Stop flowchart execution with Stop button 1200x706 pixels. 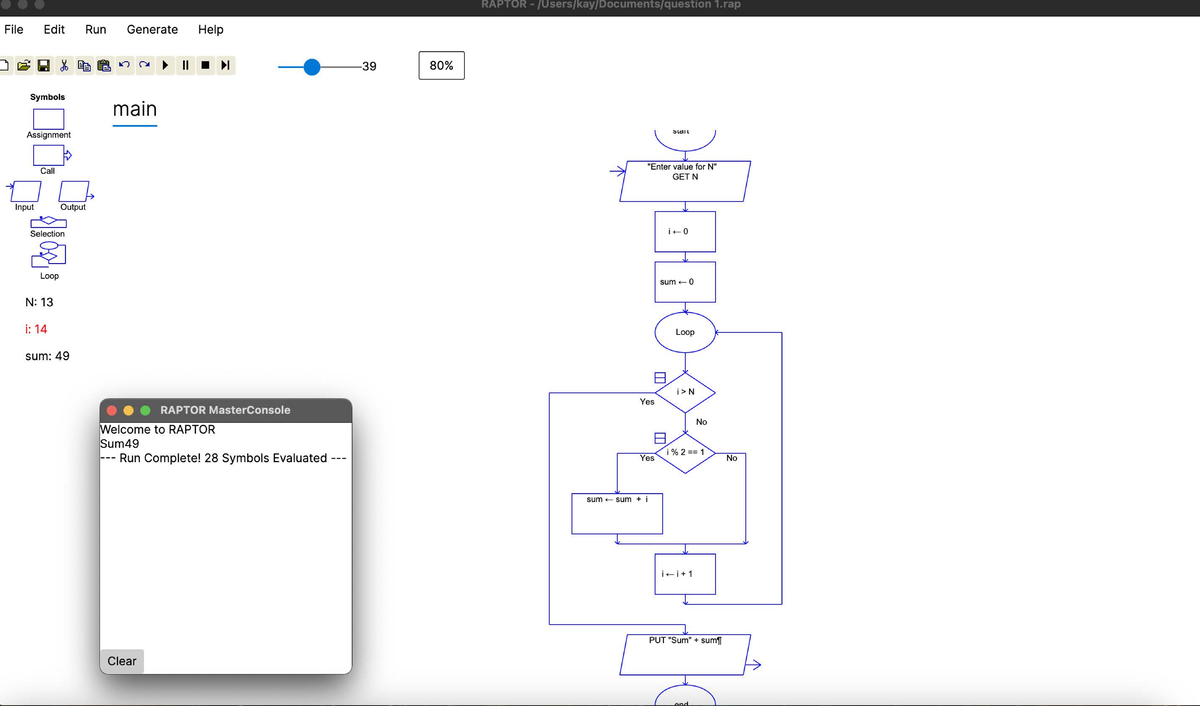pos(206,67)
